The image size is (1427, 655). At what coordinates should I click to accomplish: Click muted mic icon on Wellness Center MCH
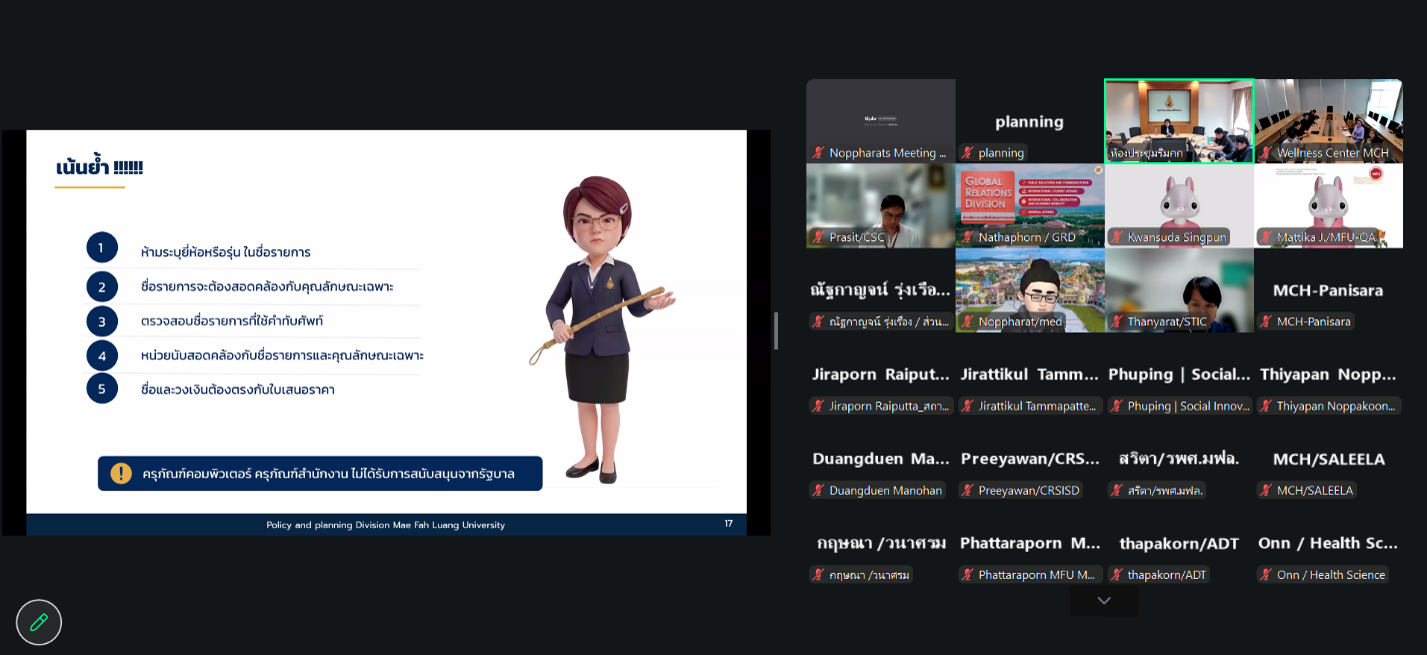pos(1267,153)
